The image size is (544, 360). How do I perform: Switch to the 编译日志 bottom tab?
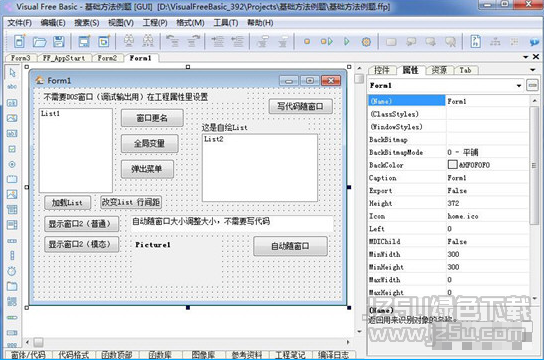coord(333,354)
